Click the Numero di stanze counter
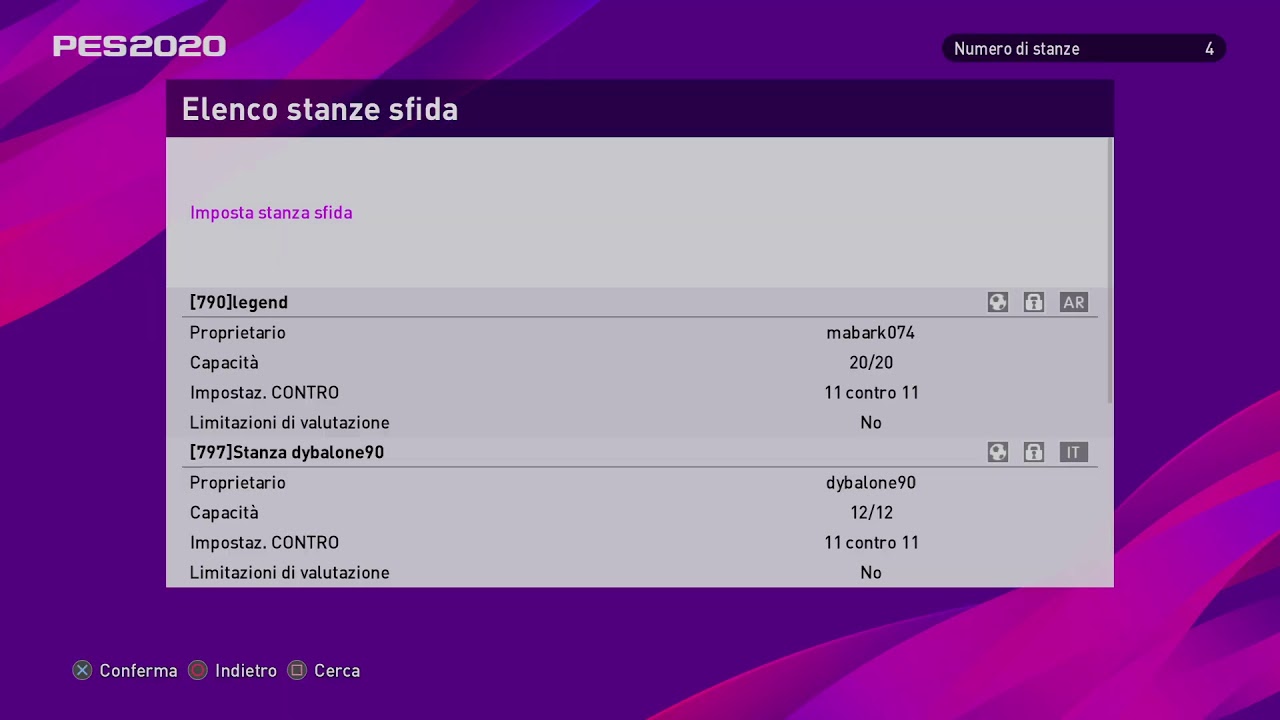The image size is (1280, 720). click(1084, 48)
